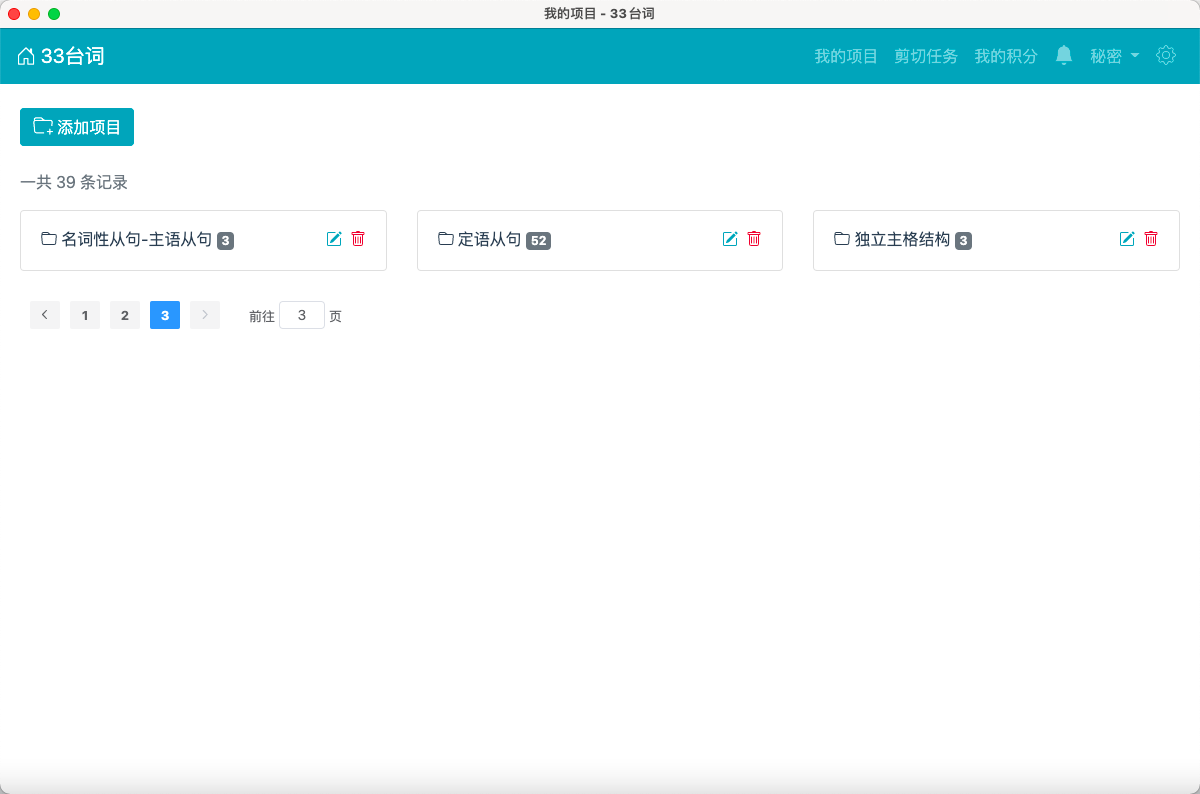Viewport: 1200px width, 794px height.
Task: Click folder icon of 独立主格结构 card
Action: pyautogui.click(x=842, y=238)
